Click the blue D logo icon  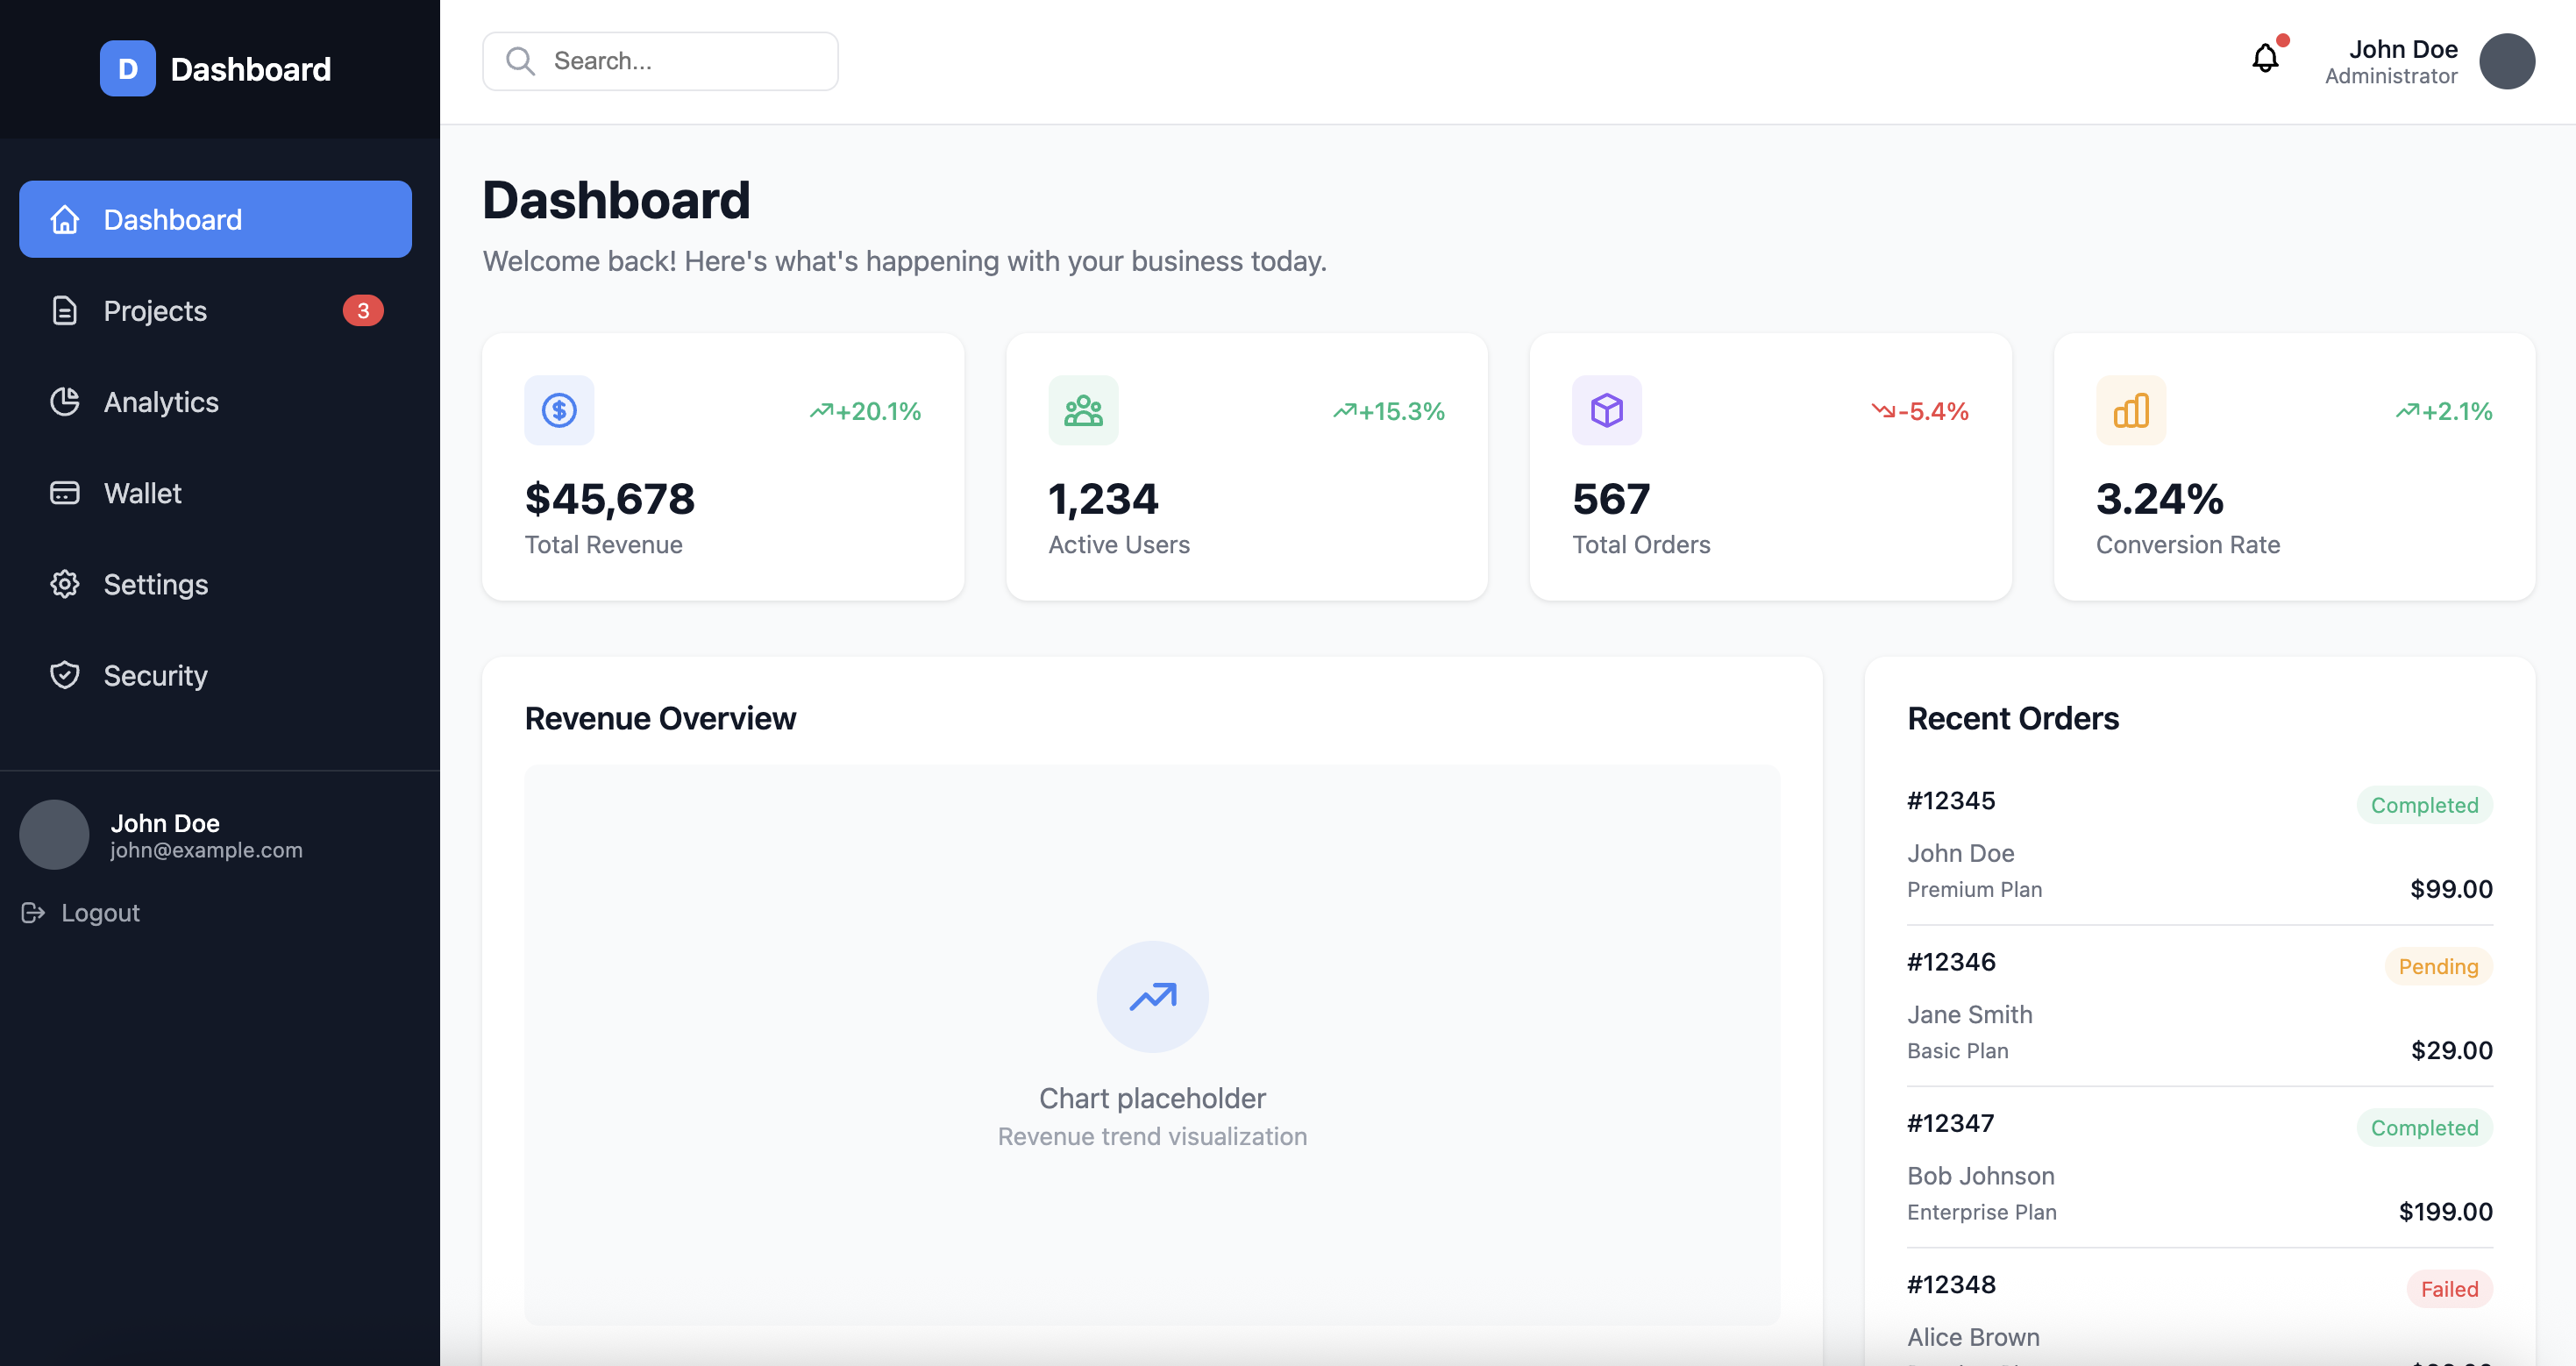point(128,69)
